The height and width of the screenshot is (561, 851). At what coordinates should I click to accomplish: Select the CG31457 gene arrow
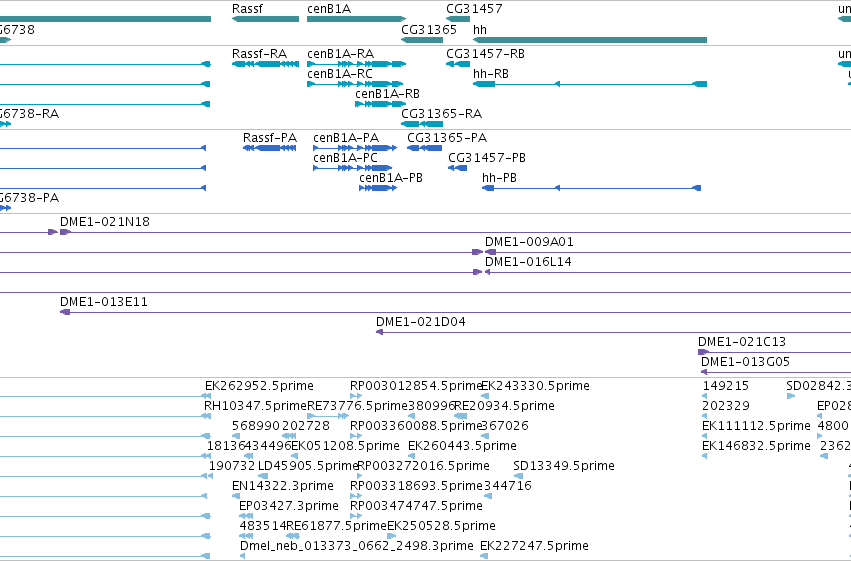tap(458, 19)
